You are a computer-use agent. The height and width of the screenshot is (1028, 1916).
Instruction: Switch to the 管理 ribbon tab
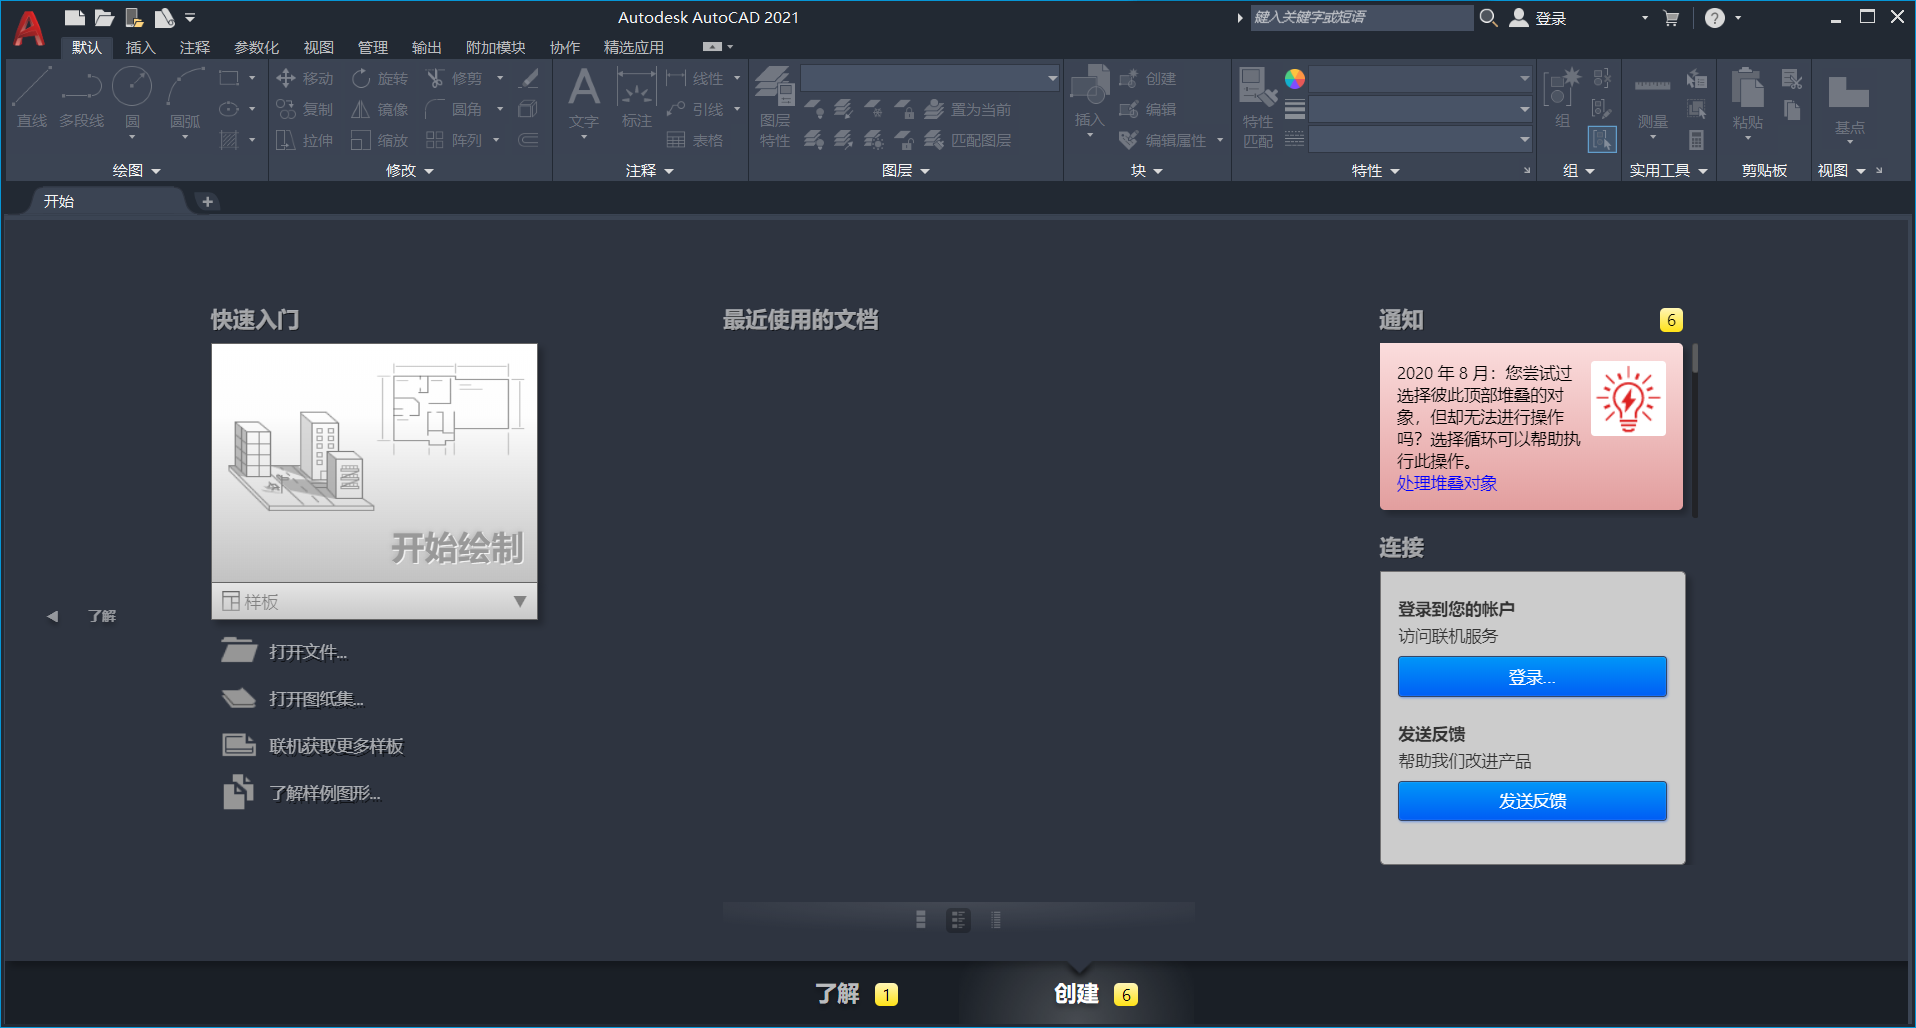373,47
